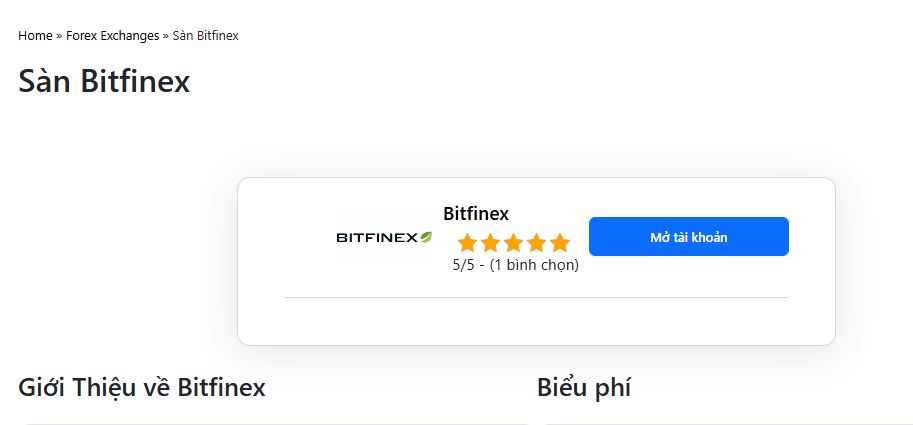Click the Bitfinex name in card
This screenshot has height=425, width=913.
(476, 214)
